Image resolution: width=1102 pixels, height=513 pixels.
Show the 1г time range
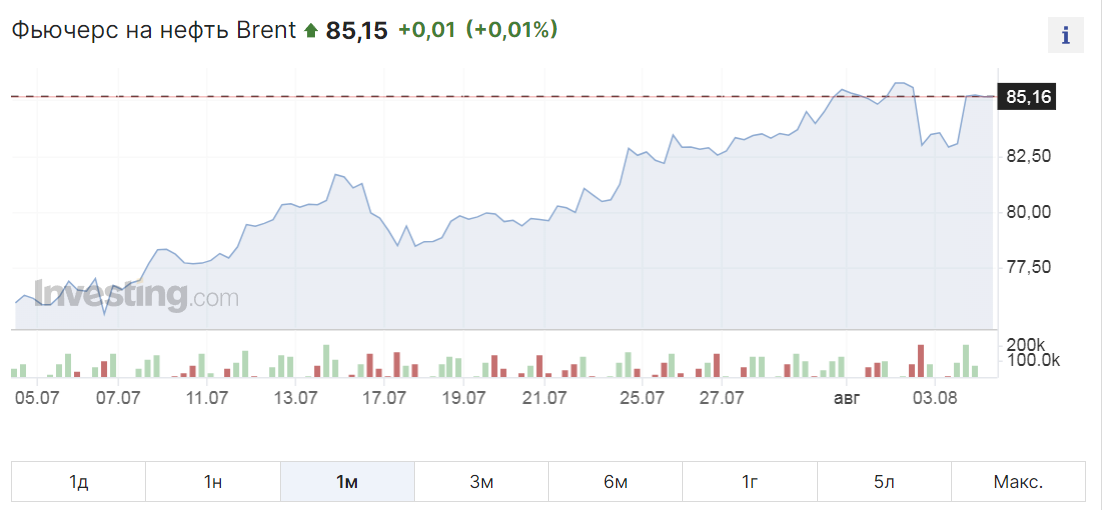750,482
